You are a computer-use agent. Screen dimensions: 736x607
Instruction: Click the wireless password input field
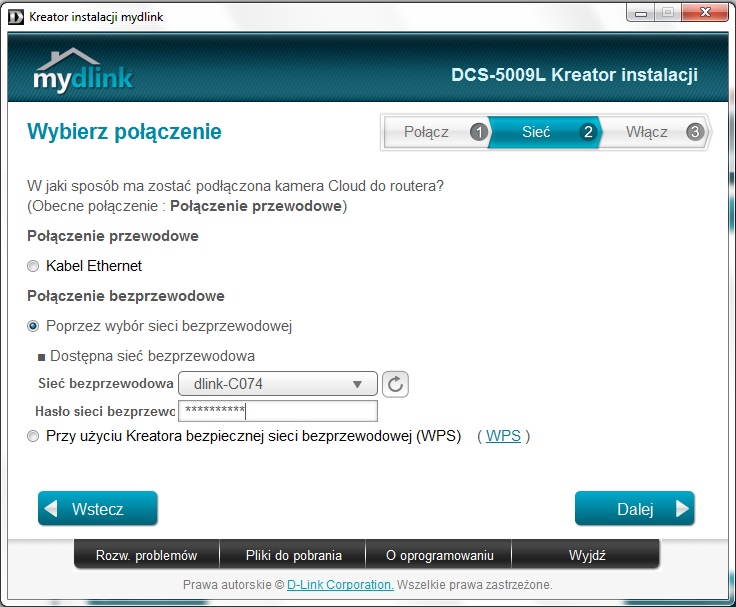[x=278, y=411]
